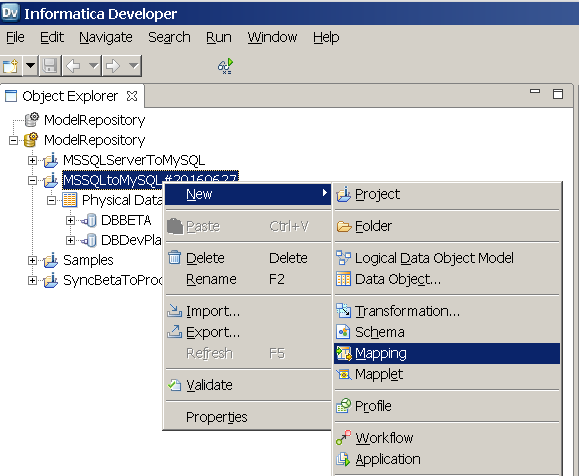Create a new Mapplet
The height and width of the screenshot is (476, 583).
447,374
